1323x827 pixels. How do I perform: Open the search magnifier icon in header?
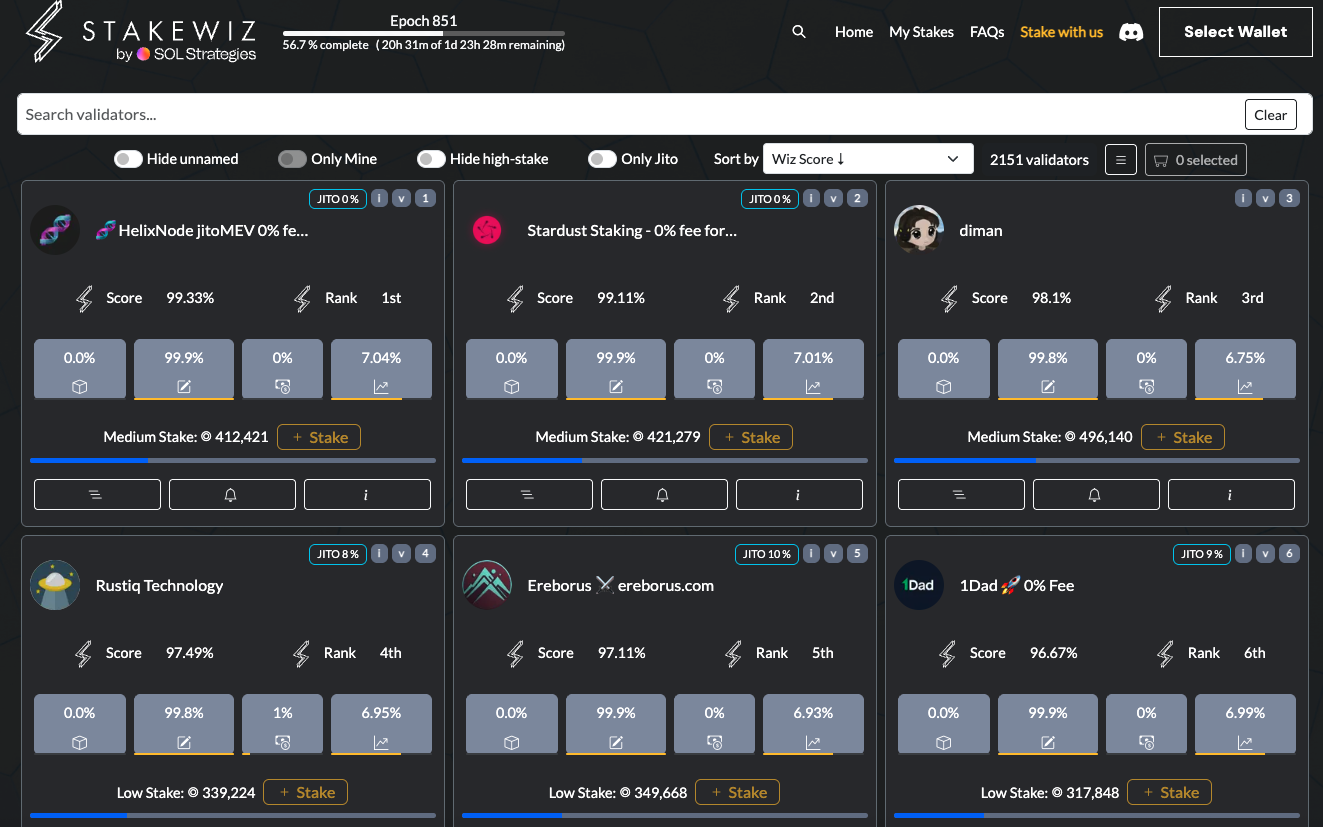(x=799, y=32)
